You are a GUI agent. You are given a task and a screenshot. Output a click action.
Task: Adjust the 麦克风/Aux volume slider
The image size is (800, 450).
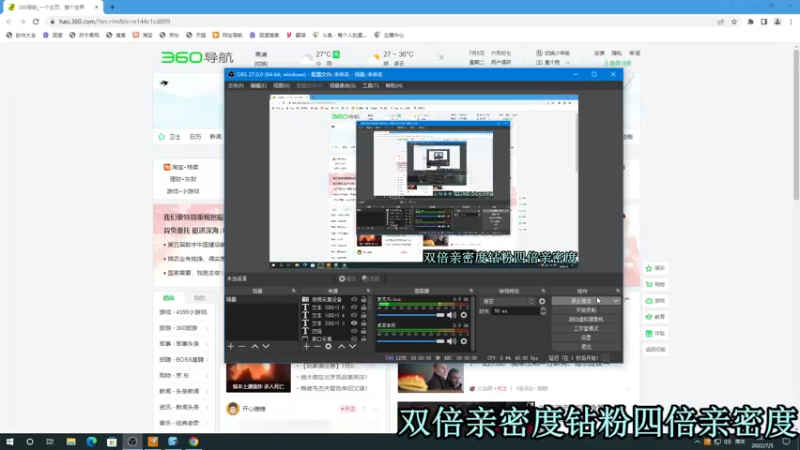tap(411, 315)
